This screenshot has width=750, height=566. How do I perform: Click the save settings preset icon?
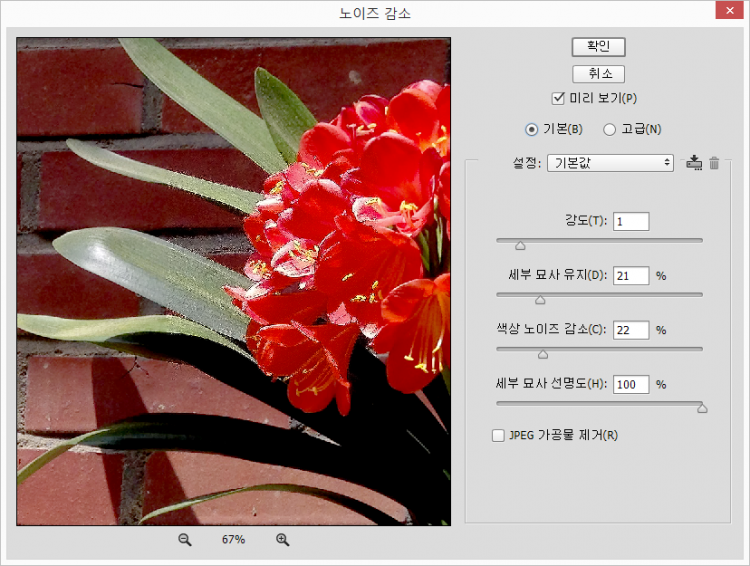695,163
